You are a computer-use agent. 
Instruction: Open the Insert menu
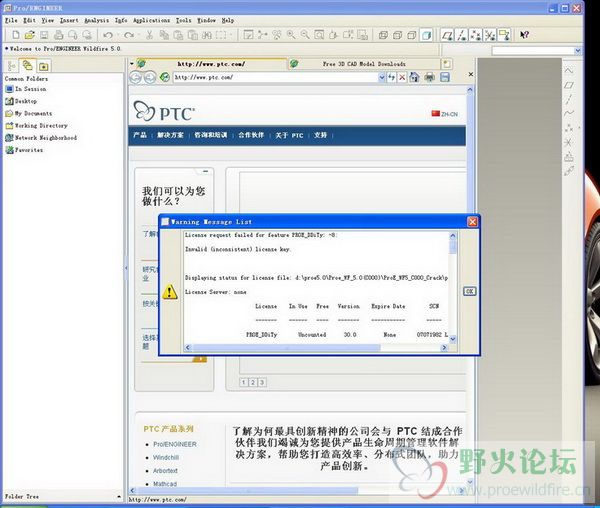[69, 20]
